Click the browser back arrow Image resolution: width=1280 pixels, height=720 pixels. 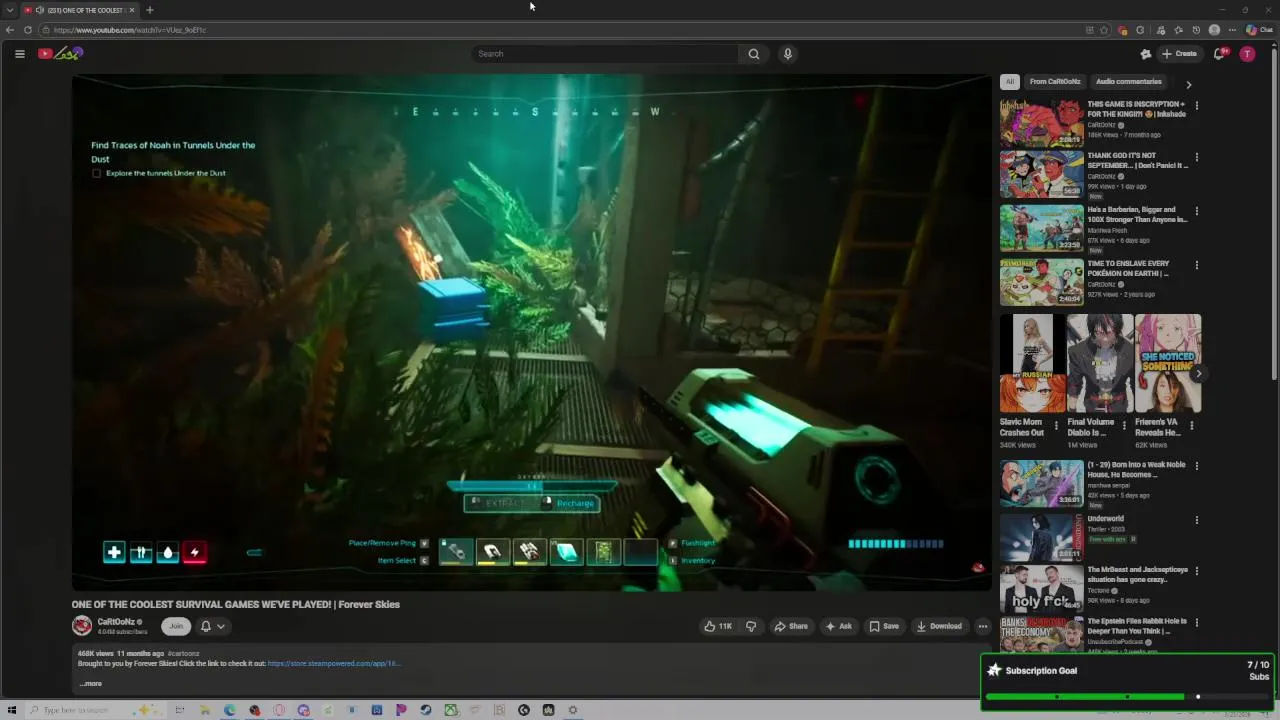(x=10, y=30)
